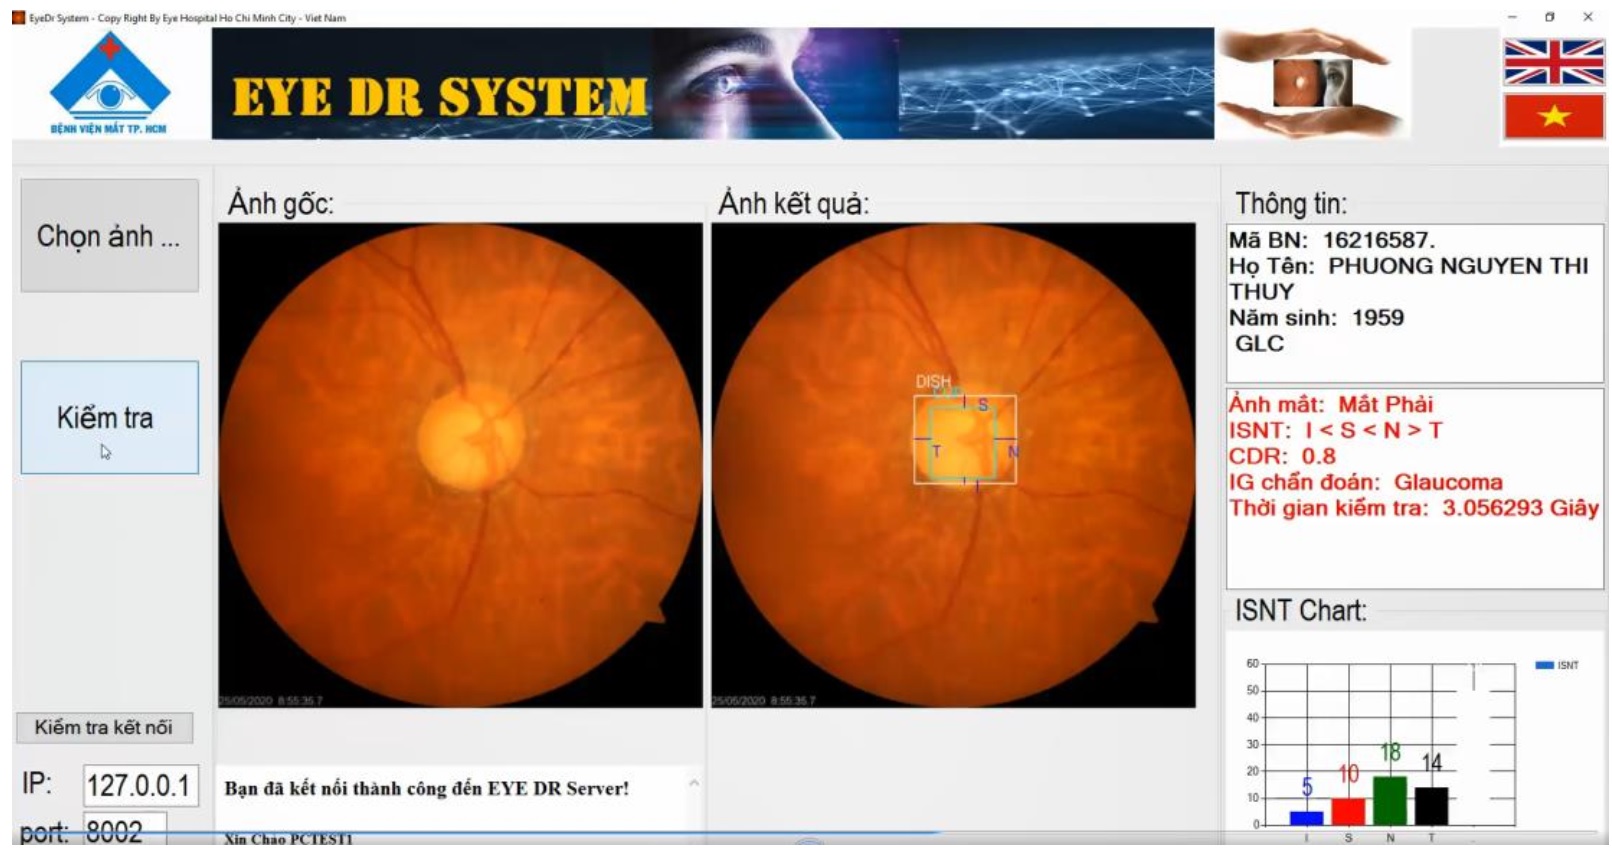1612x848 pixels.
Task: Click the IG chẩn đoán: Glaucoma line
Action: tap(1366, 482)
